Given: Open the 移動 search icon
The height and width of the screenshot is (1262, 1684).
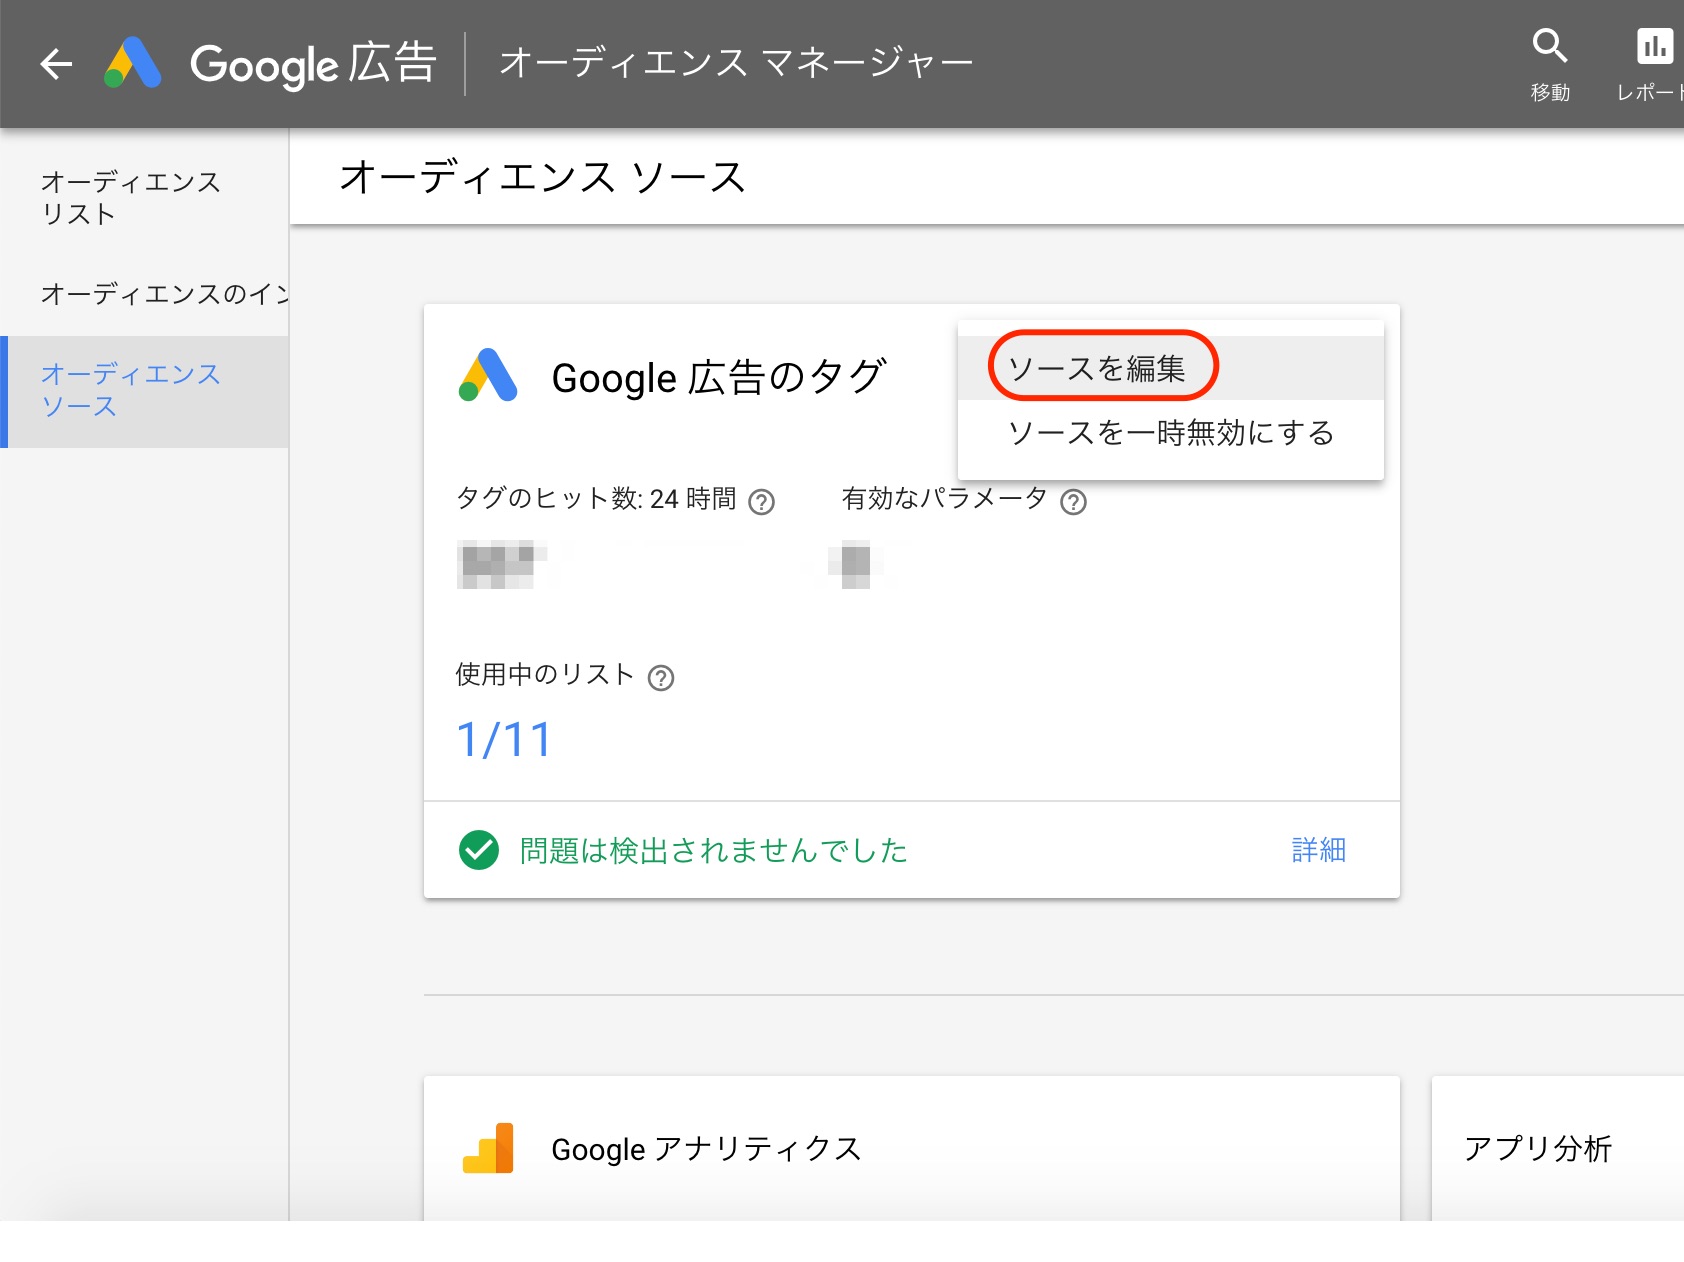Looking at the screenshot, I should point(1550,64).
